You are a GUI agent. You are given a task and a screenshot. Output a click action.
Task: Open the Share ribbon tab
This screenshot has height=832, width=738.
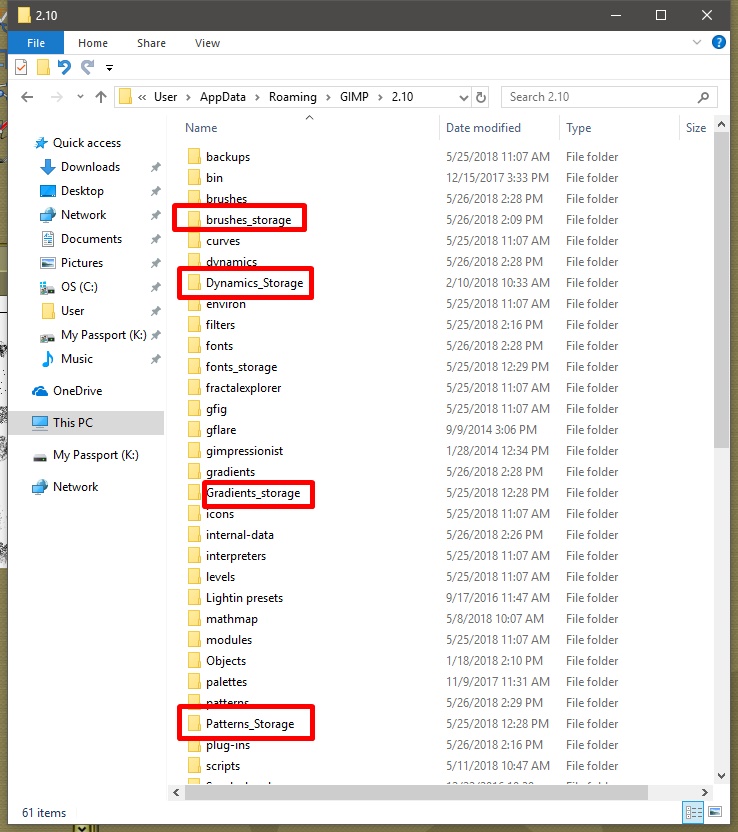coord(151,43)
